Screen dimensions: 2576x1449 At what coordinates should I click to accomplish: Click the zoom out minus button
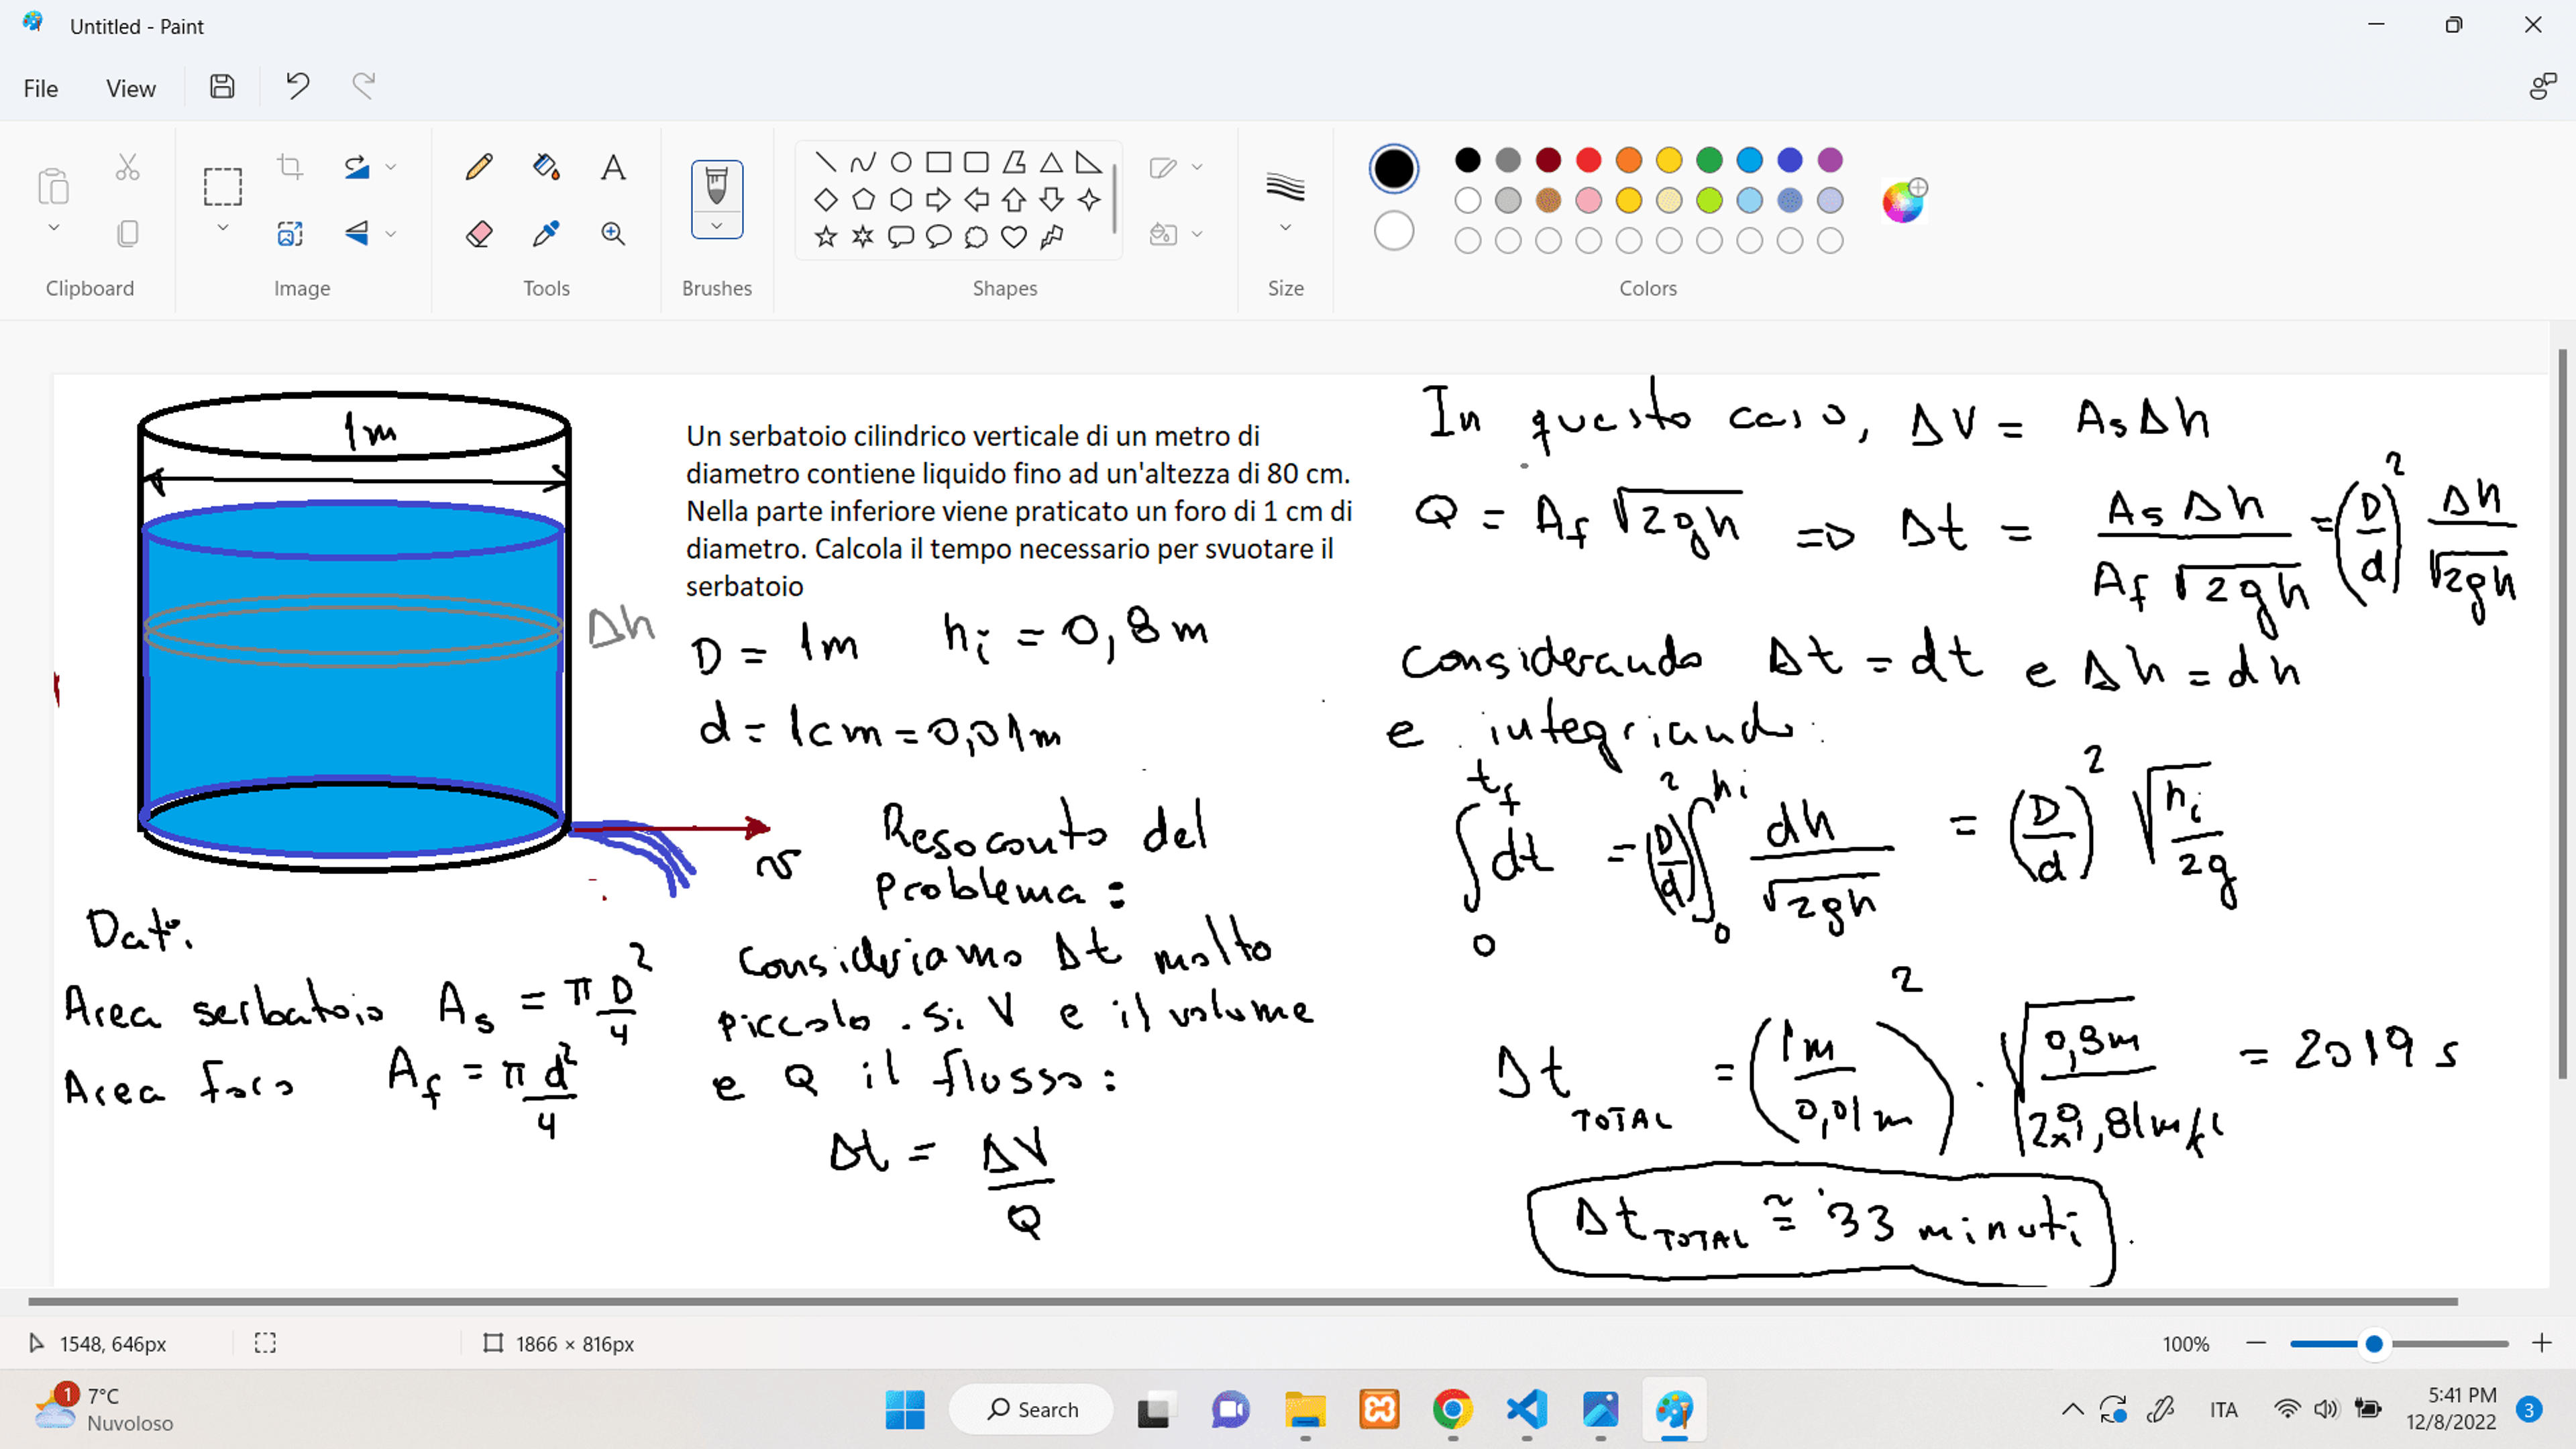coord(2255,1343)
